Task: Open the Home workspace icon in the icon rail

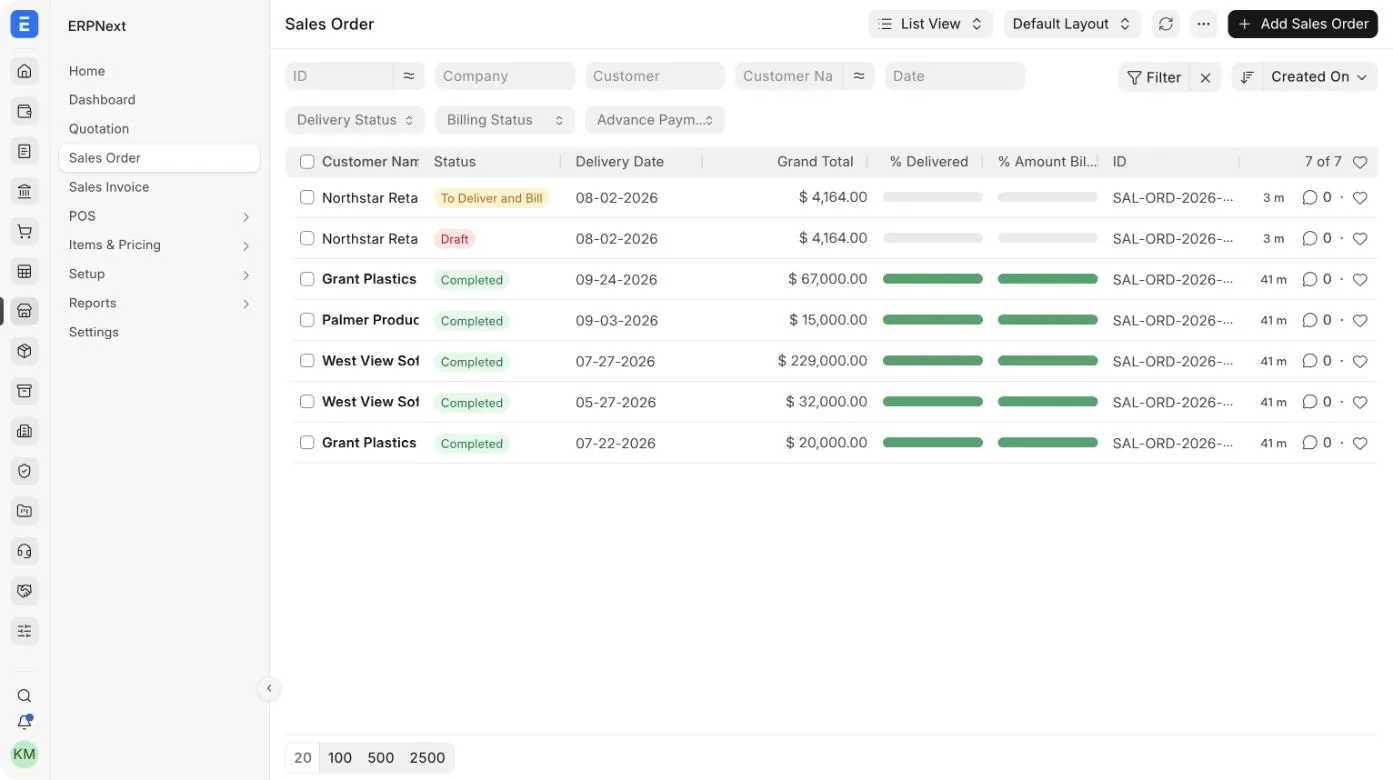Action: pos(25,71)
